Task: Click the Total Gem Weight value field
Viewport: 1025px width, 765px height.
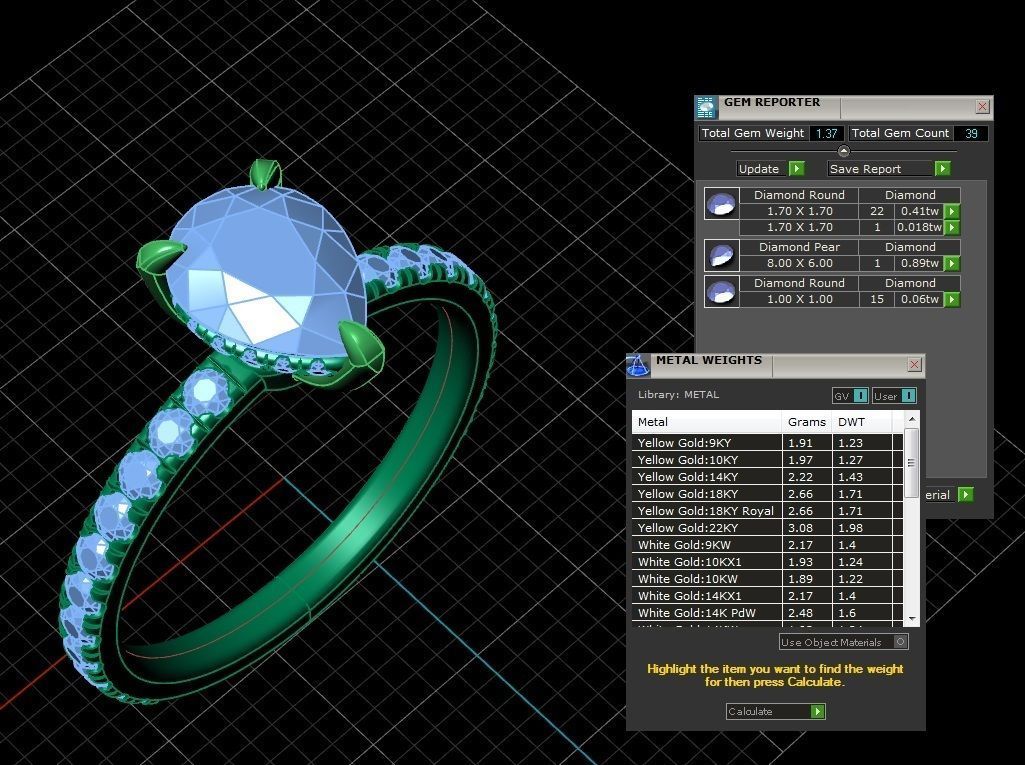Action: (x=826, y=133)
